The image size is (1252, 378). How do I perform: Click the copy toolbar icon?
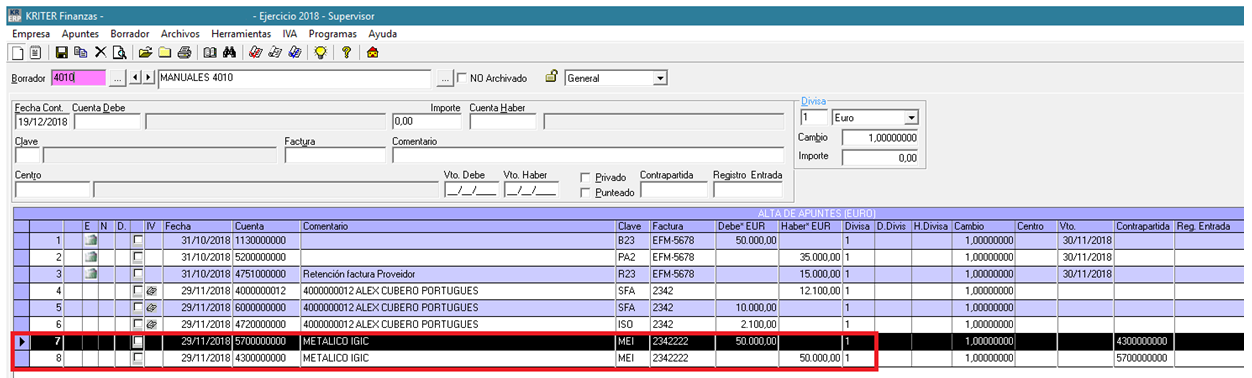[x=80, y=52]
